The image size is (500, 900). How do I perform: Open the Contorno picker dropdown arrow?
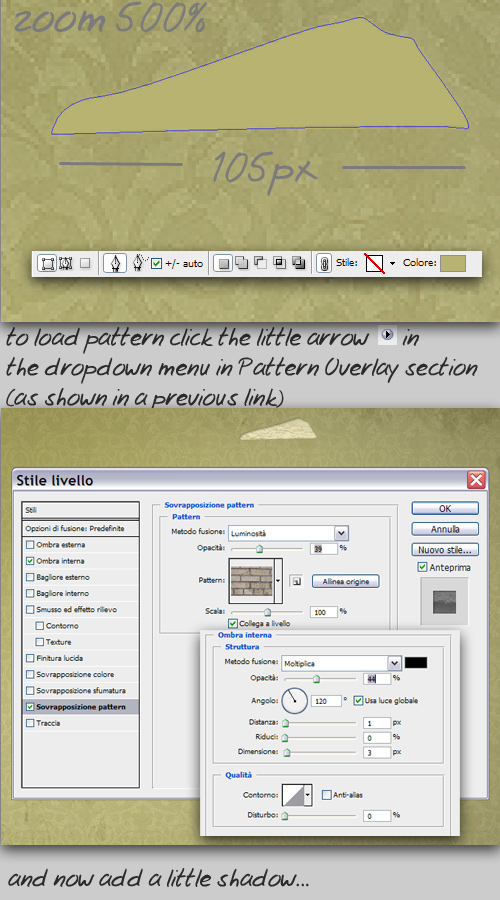308,795
